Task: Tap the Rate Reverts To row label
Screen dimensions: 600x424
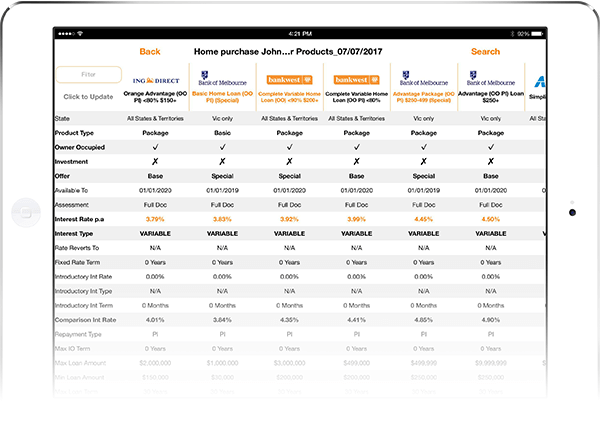Action: coord(77,248)
